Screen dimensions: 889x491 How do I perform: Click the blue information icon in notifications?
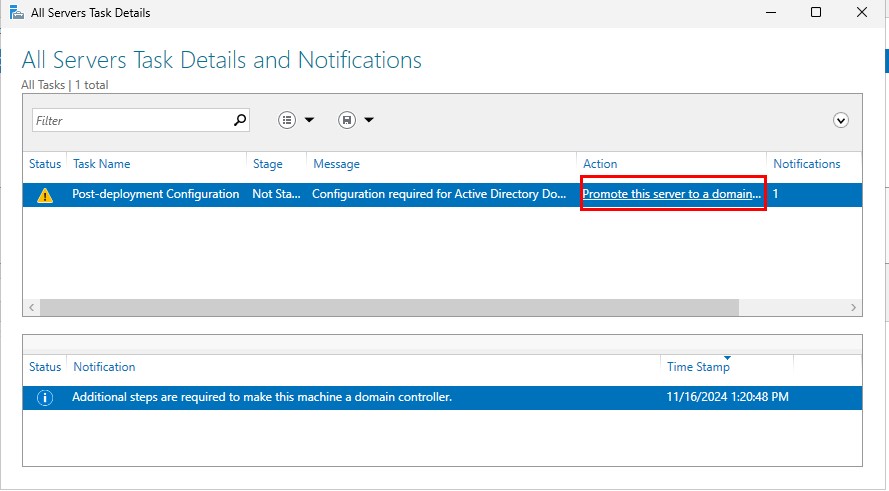(45, 398)
